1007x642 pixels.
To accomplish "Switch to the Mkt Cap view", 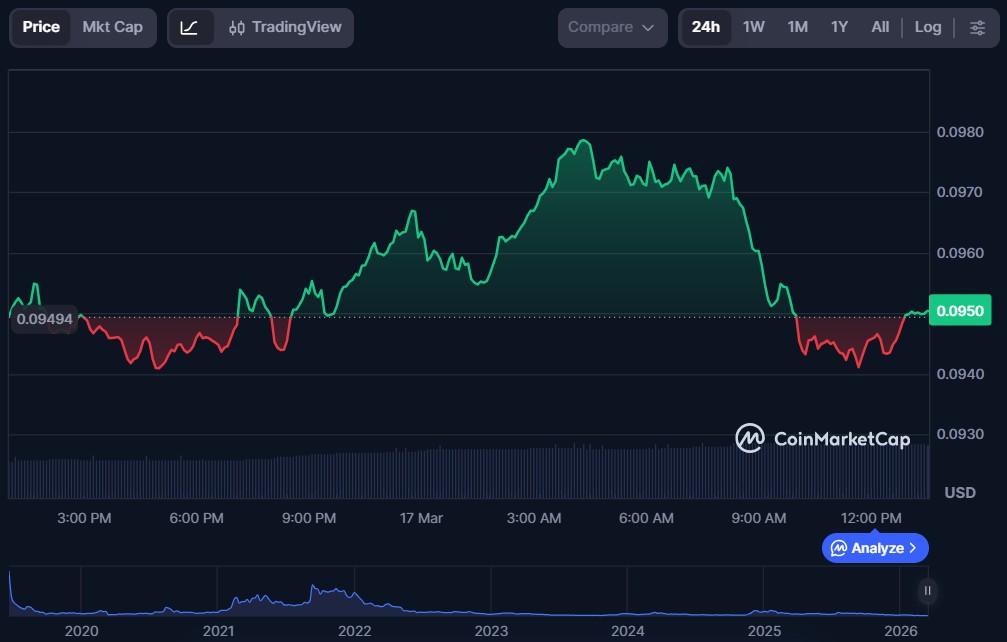I will click(x=112, y=27).
